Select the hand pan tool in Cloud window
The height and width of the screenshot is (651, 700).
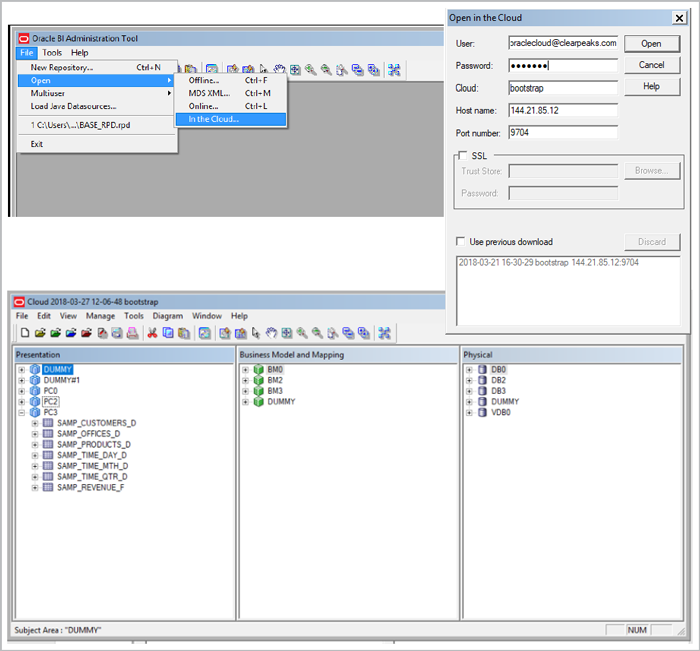(x=271, y=333)
